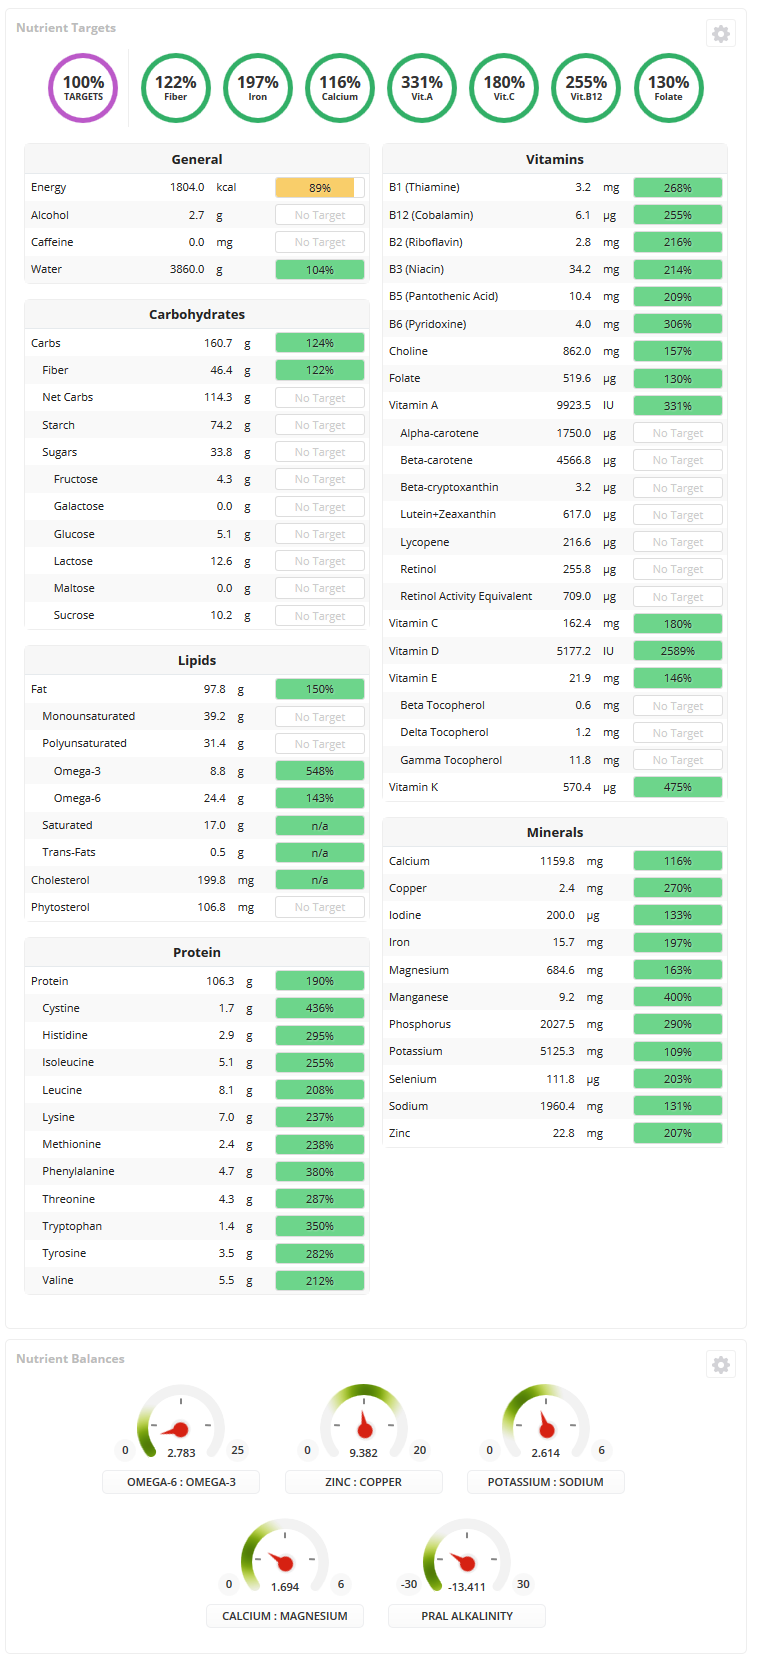
Task: Select the Fiber 122% circle indicator
Action: (176, 88)
